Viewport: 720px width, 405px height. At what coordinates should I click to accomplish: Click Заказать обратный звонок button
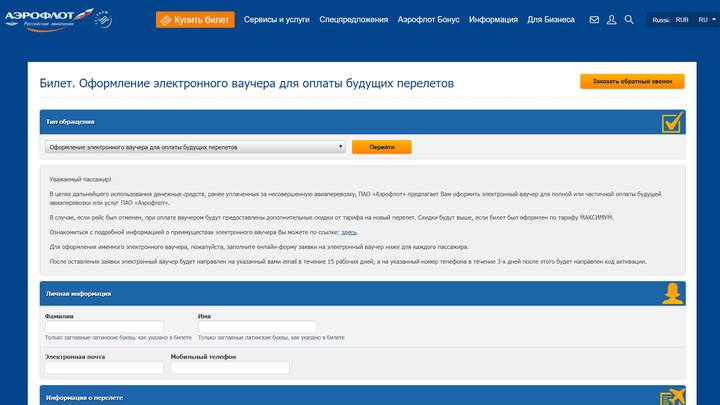632,81
